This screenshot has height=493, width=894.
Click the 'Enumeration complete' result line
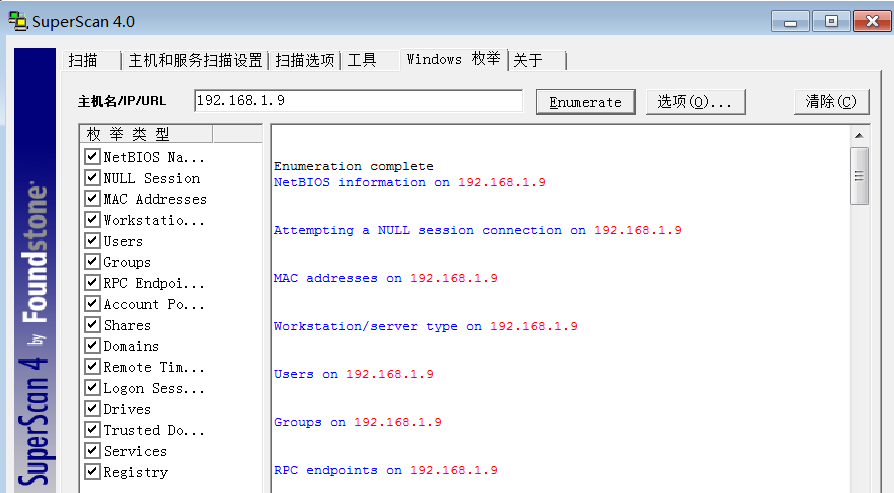(x=353, y=166)
